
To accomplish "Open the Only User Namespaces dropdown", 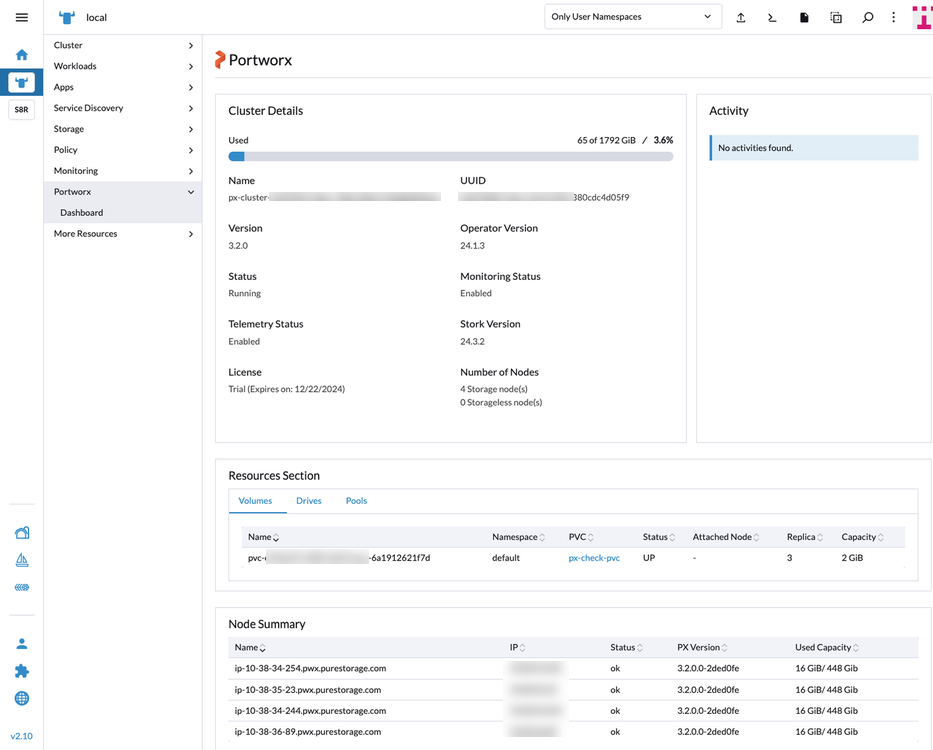I will tap(633, 16).
